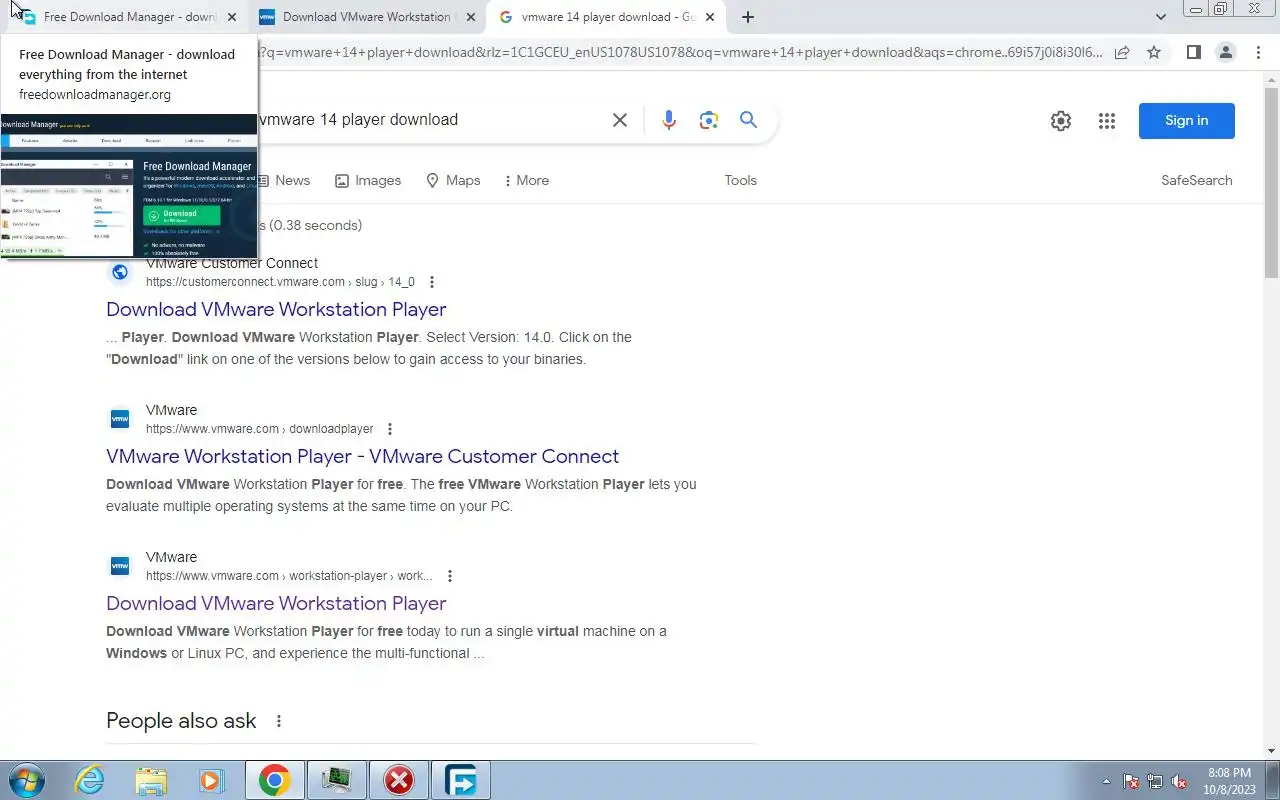Open Download VMware Workstation Player 14_0 result
Image resolution: width=1280 pixels, height=800 pixels.
276,309
